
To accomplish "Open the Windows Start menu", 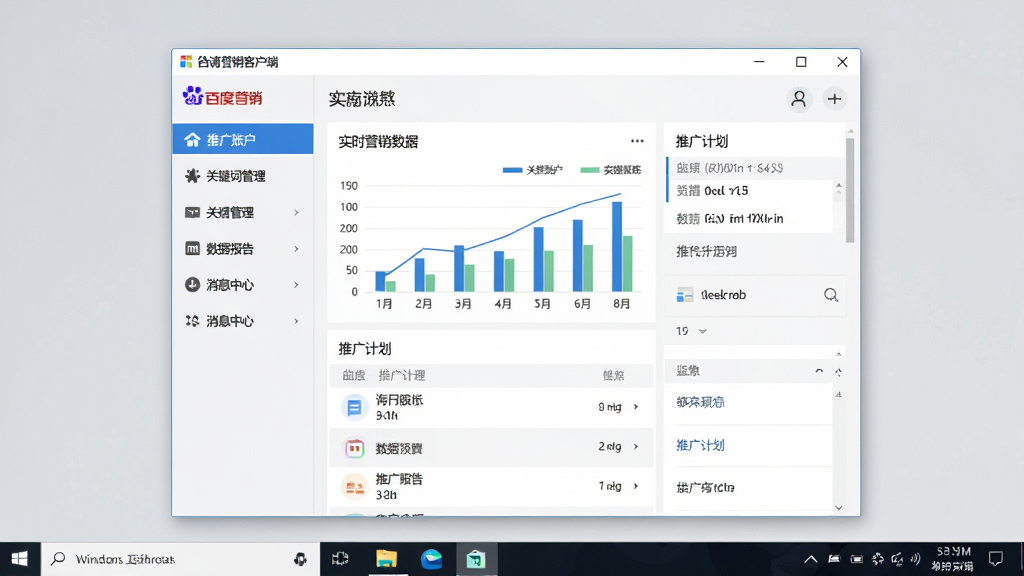I will click(20, 559).
